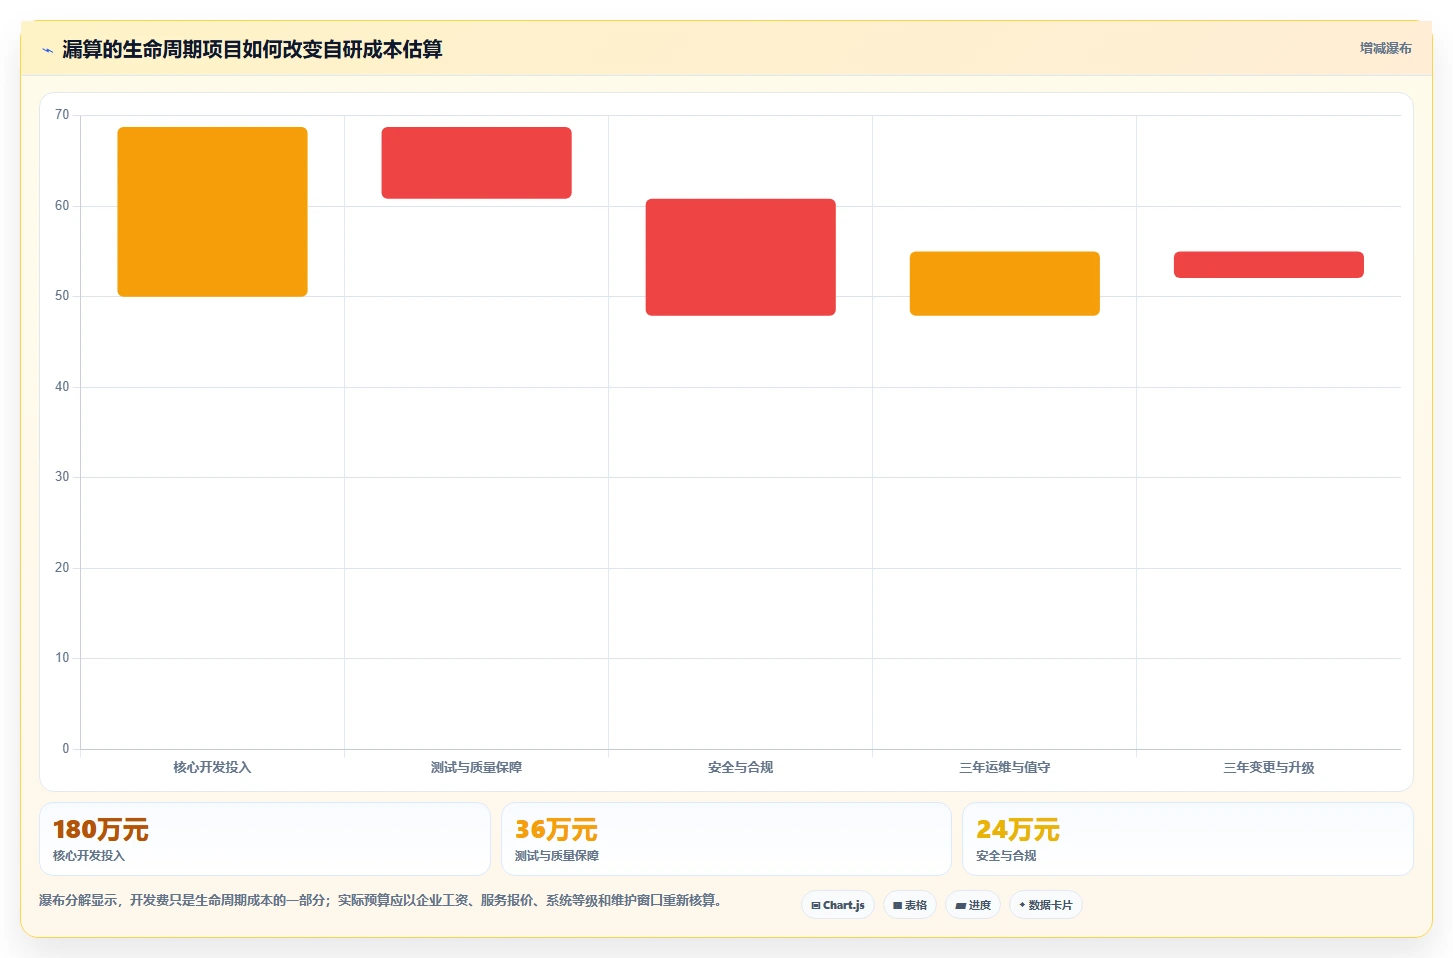Click the 进度 tag chip
The height and width of the screenshot is (958, 1453).
pyautogui.click(x=973, y=905)
